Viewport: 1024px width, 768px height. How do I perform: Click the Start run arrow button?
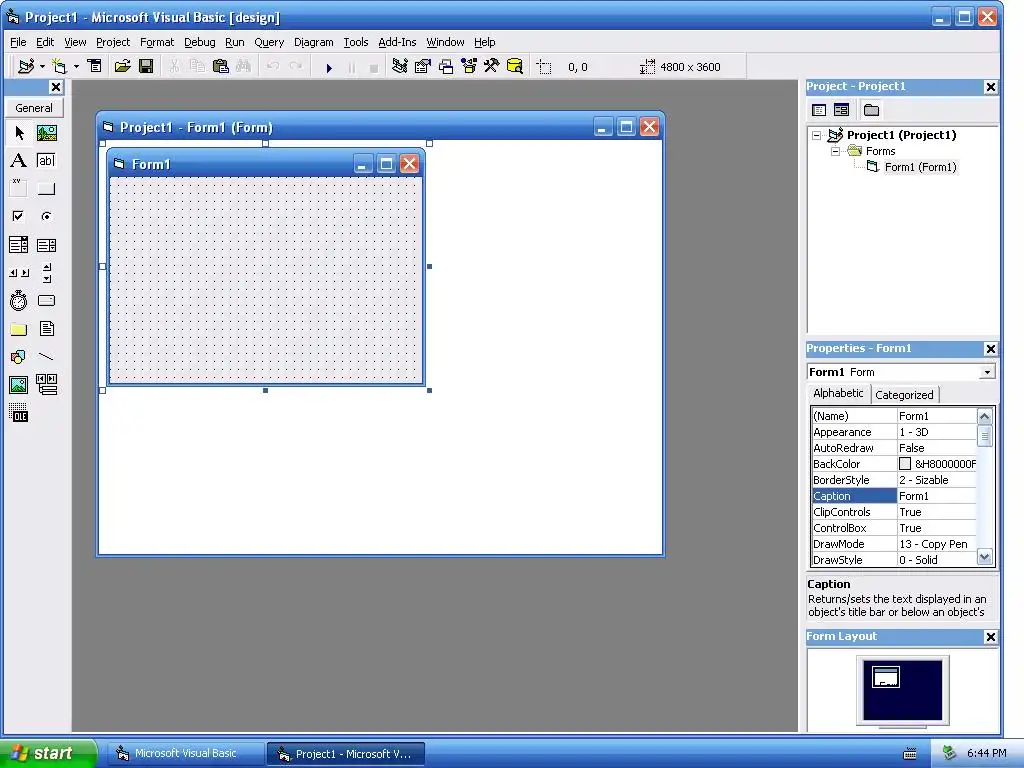329,67
